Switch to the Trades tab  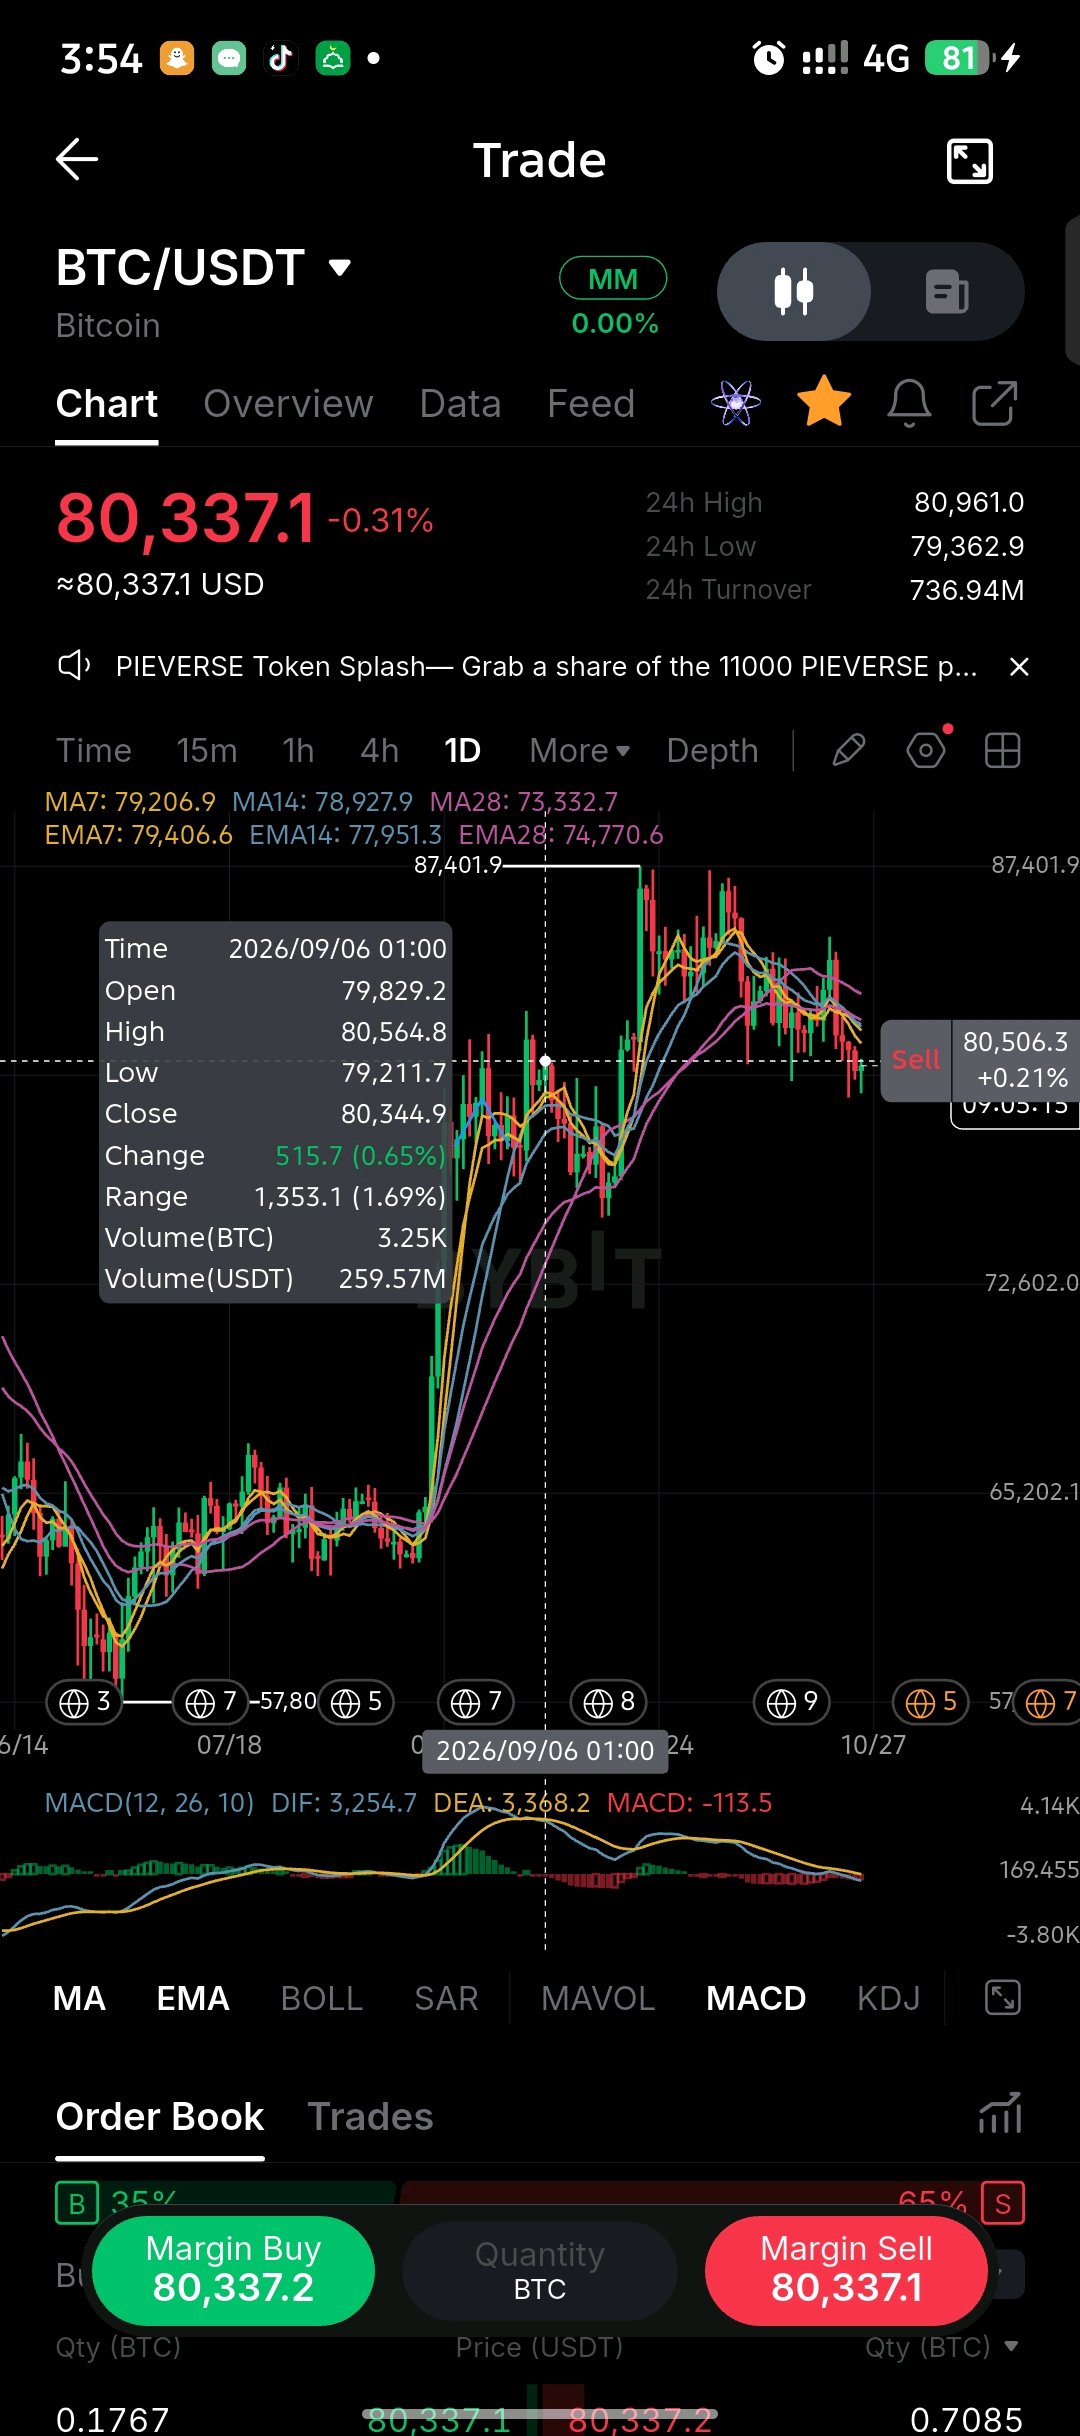pos(370,2116)
